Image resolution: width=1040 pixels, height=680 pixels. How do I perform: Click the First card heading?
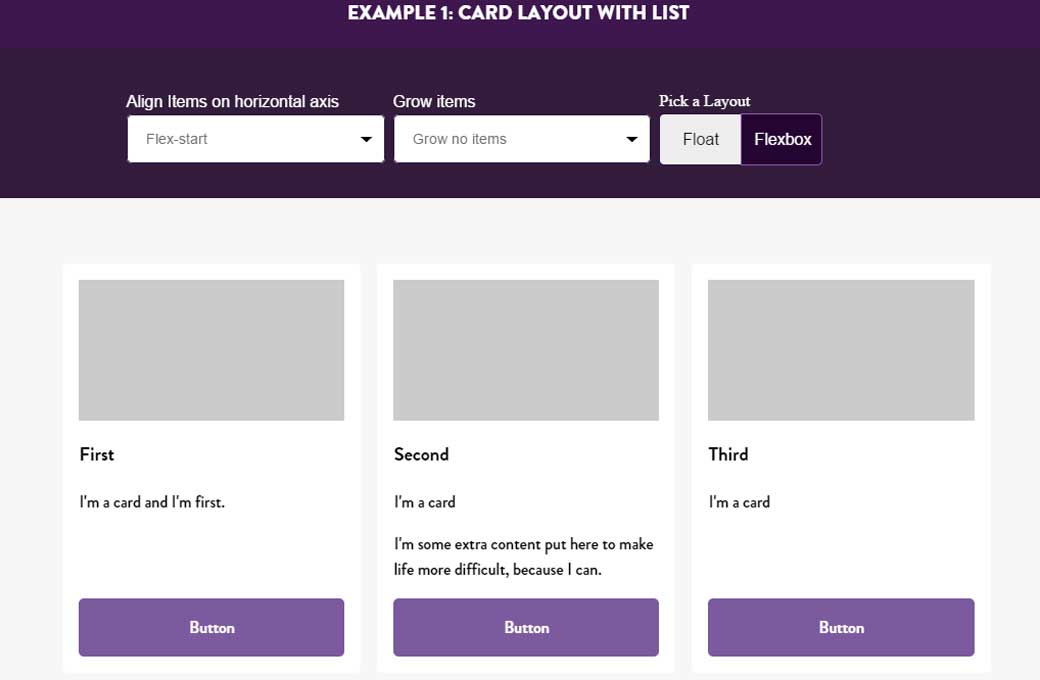(96, 454)
